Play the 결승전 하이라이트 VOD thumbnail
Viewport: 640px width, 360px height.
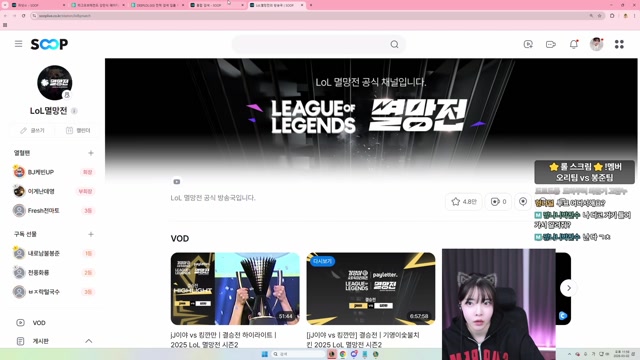235,289
